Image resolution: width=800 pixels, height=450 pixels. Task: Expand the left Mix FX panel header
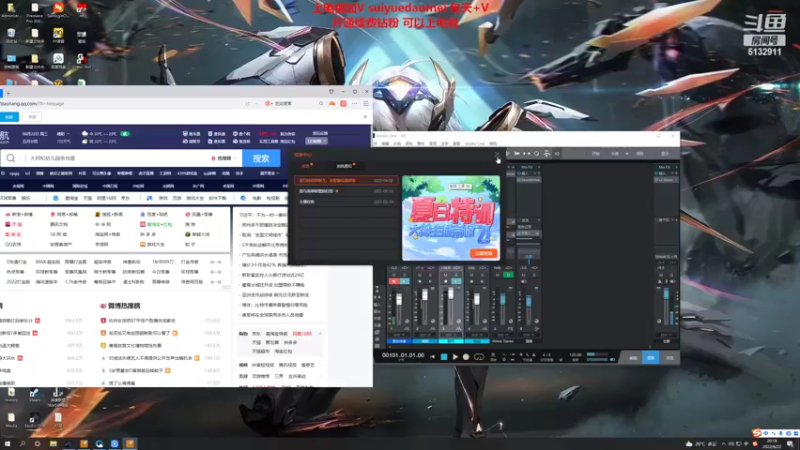point(528,167)
